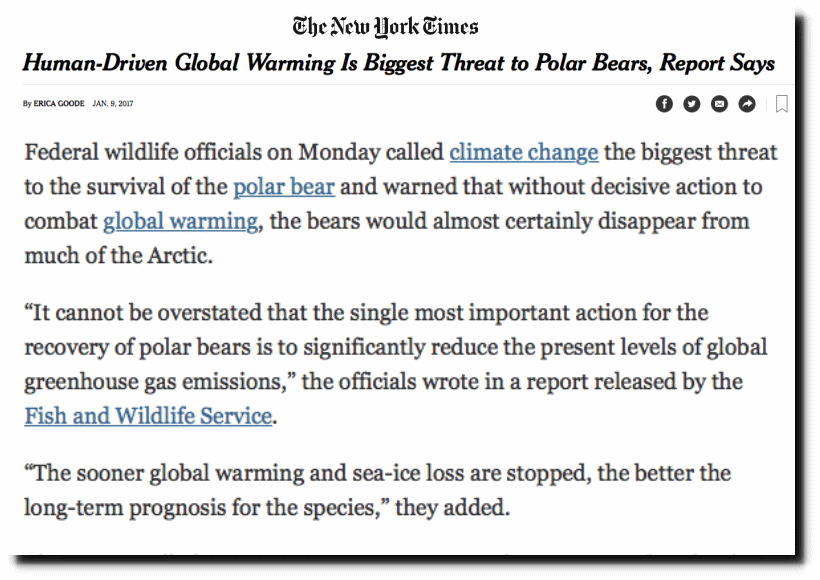Viewport: 820px width, 580px height.
Task: Click the words they added
Action: [450, 507]
